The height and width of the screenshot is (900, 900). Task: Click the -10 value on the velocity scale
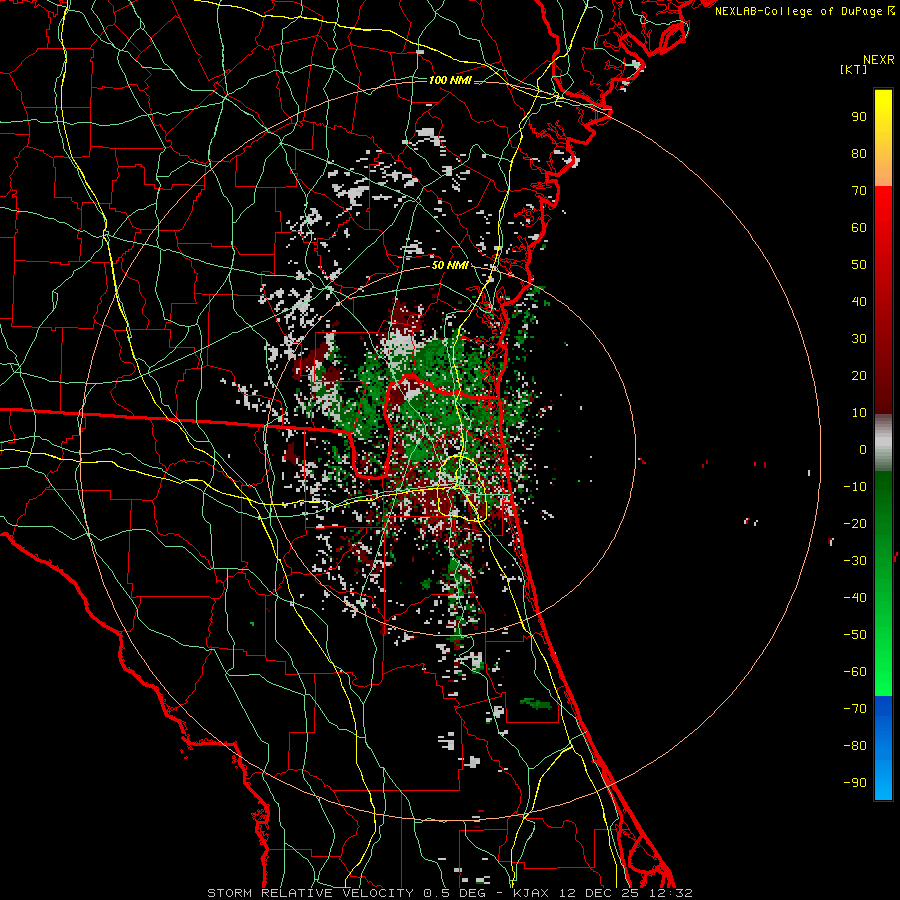pos(855,487)
